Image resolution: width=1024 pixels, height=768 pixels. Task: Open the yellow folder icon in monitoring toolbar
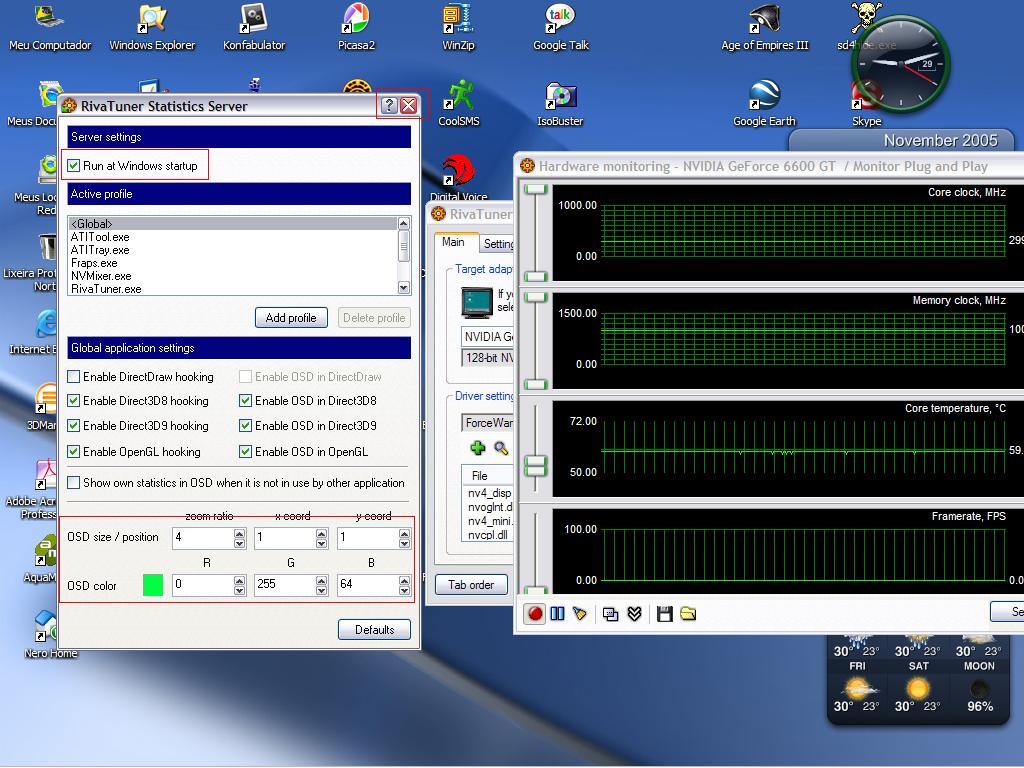click(688, 614)
